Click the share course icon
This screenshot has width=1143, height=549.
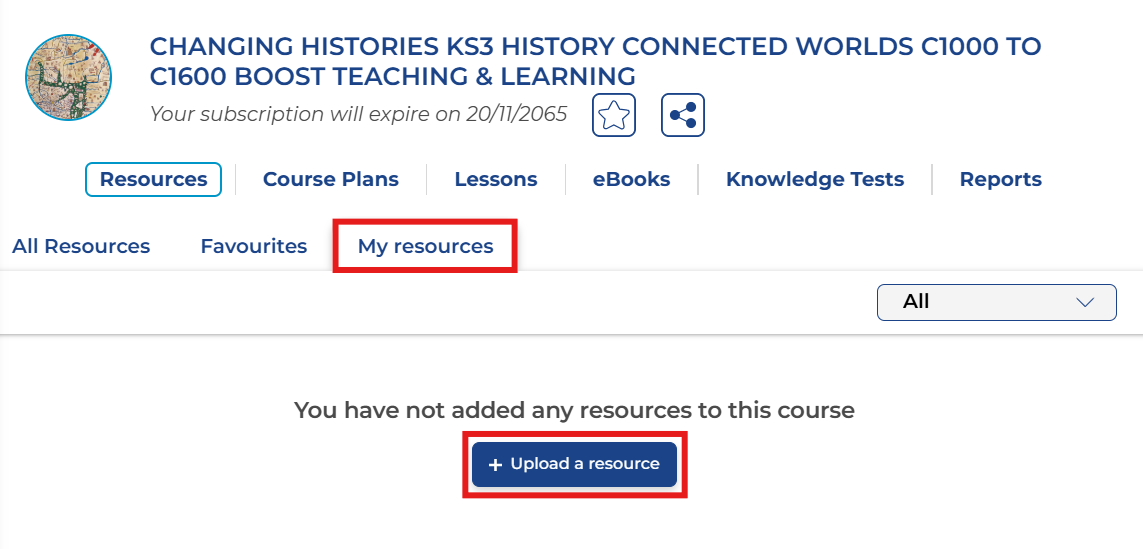click(x=683, y=115)
